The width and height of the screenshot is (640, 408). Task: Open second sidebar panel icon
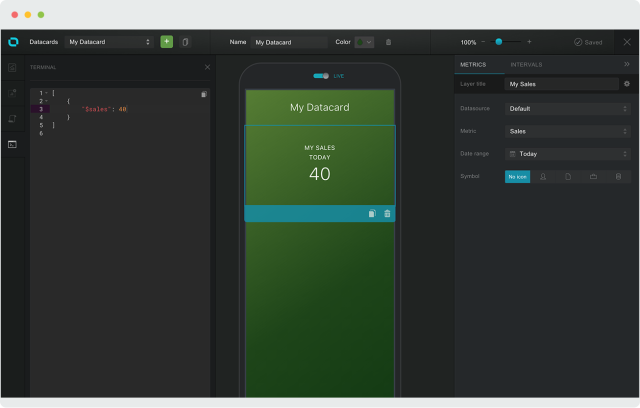pyautogui.click(x=12, y=93)
